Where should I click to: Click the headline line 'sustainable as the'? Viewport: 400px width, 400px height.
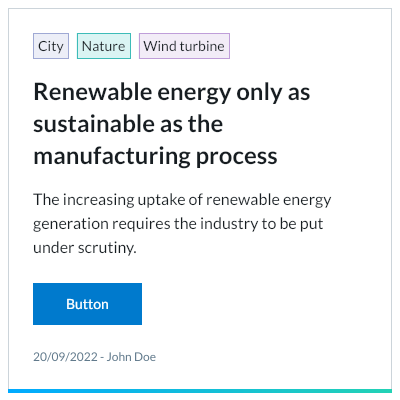(x=128, y=124)
